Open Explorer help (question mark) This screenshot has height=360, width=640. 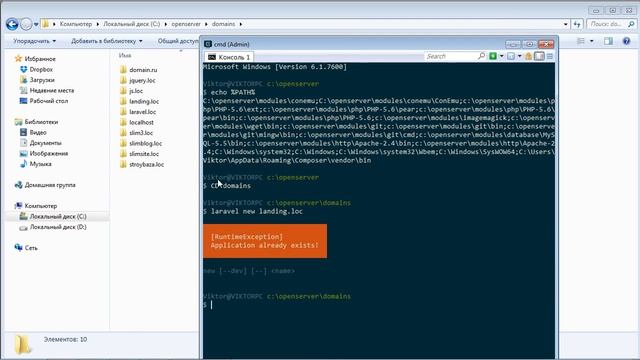click(x=627, y=41)
